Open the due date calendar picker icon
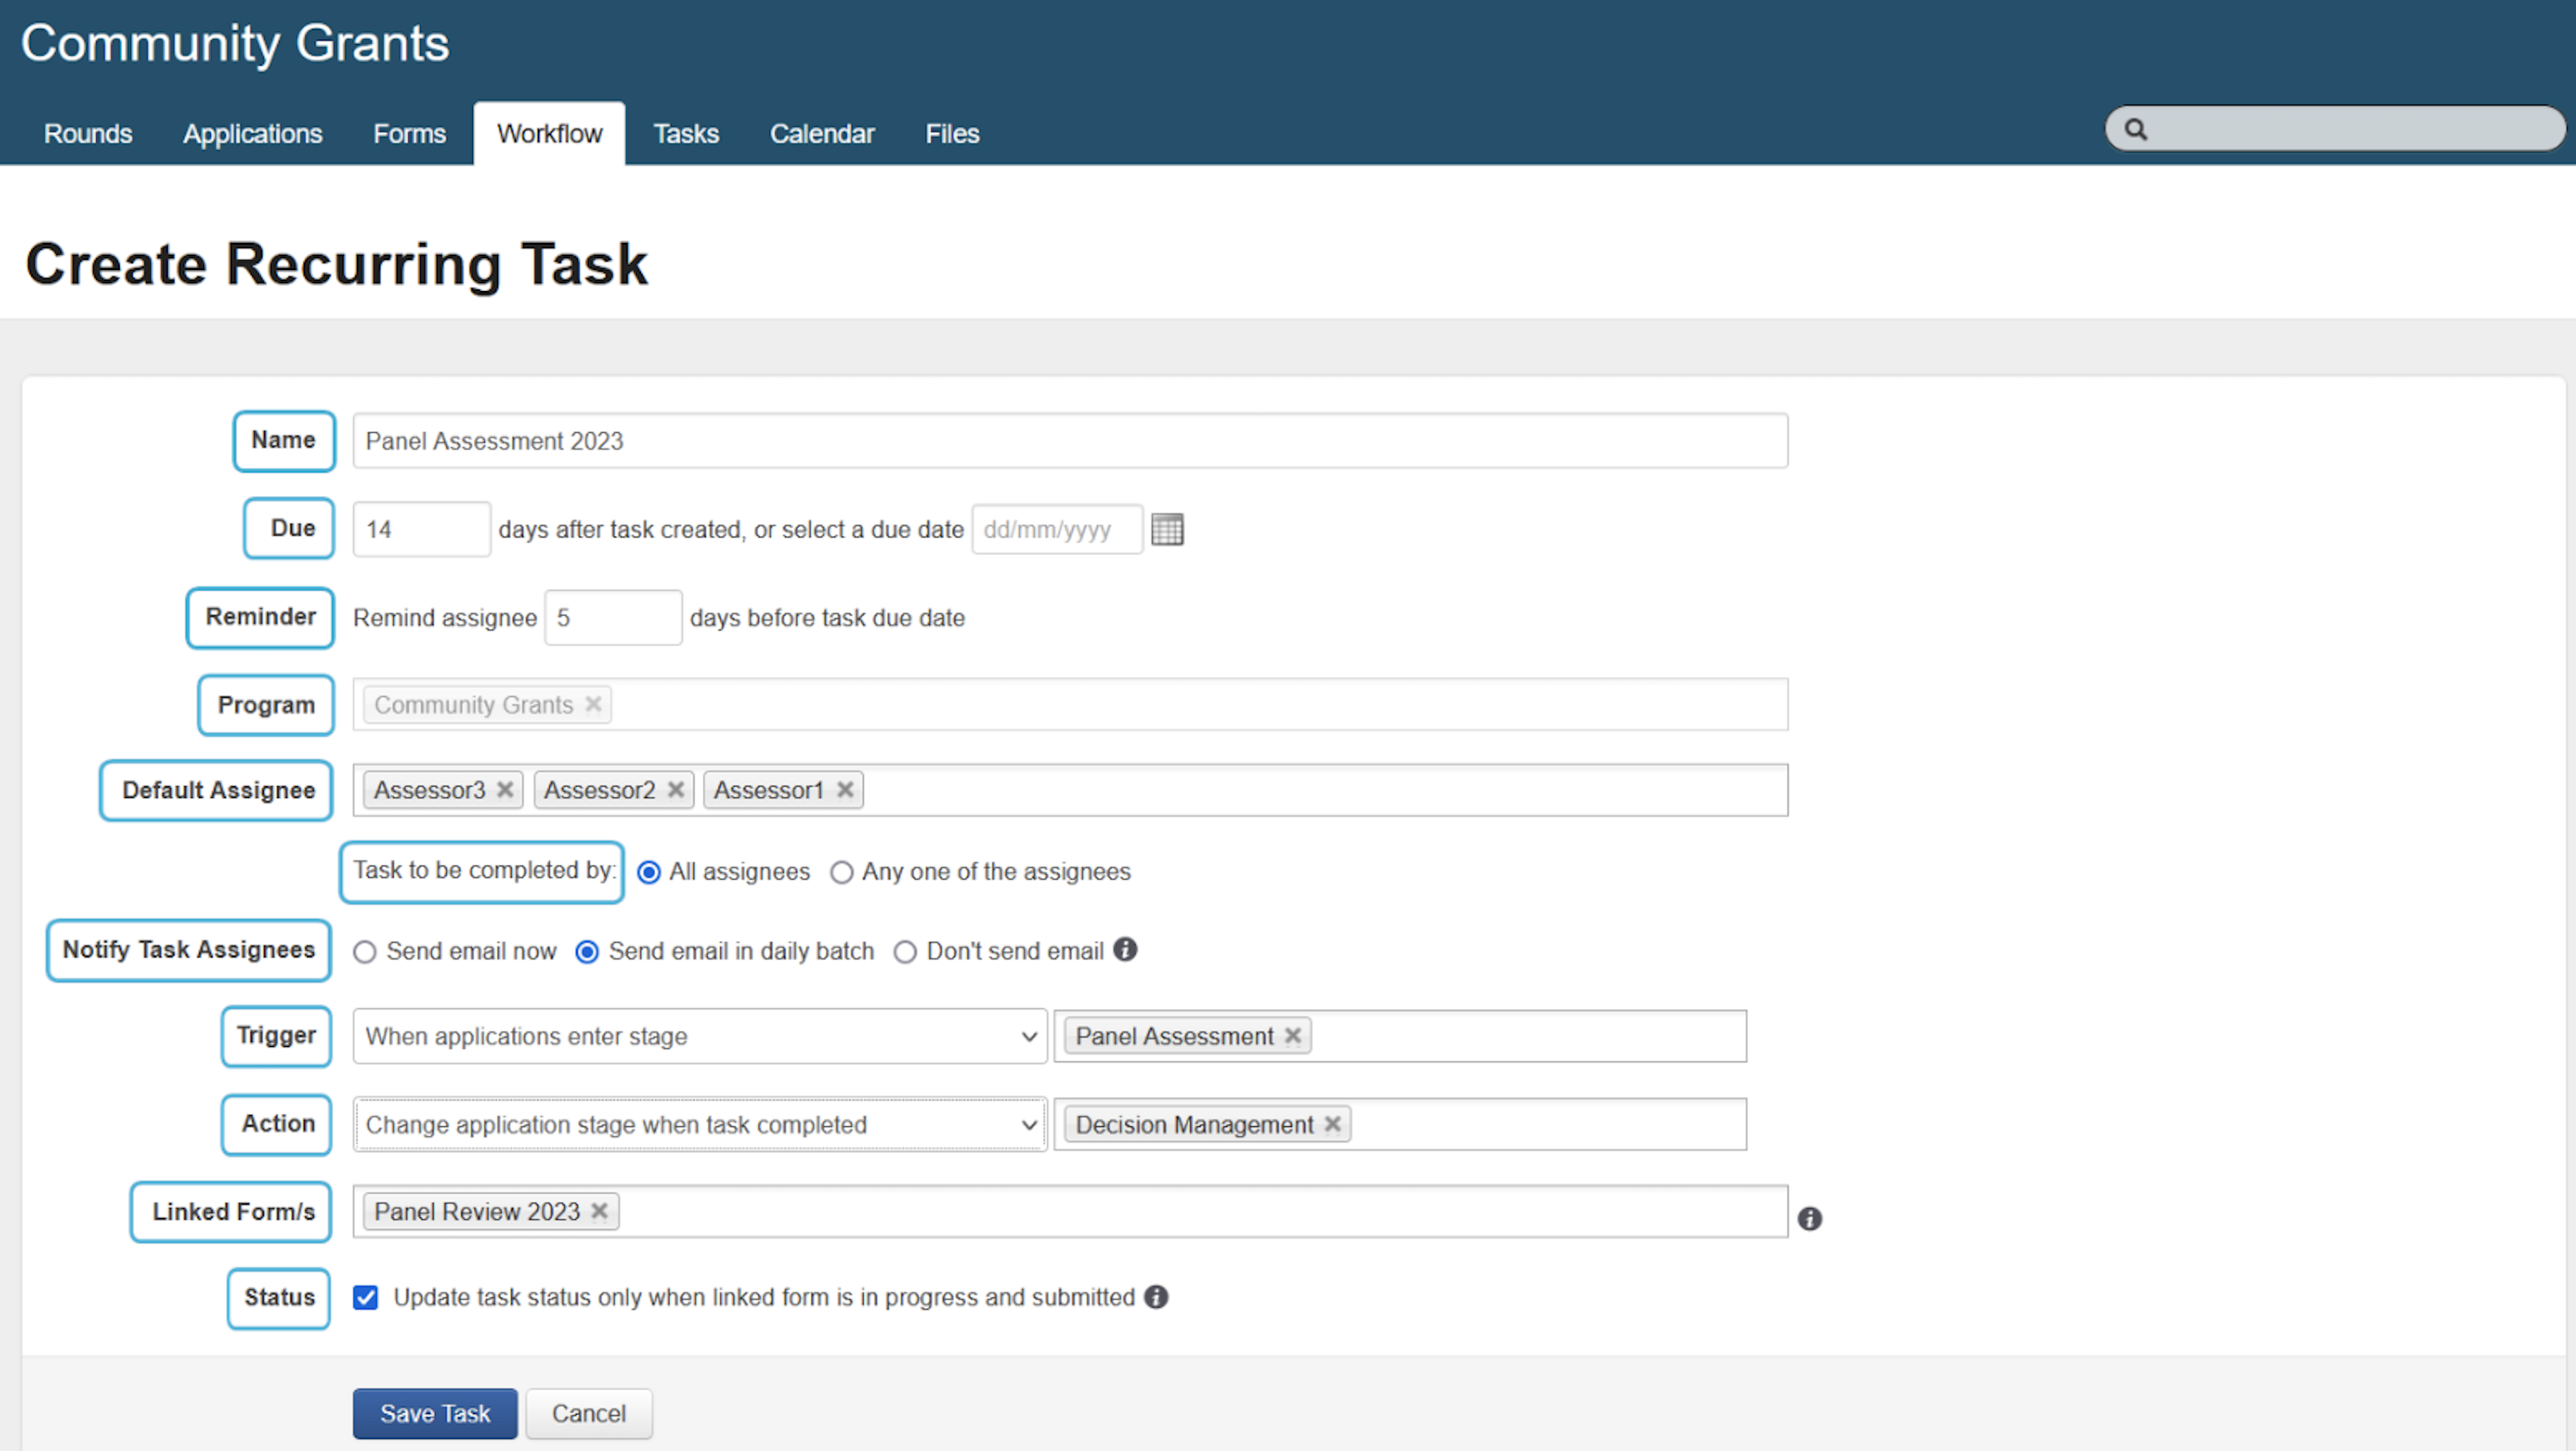The width and height of the screenshot is (2576, 1451). (1166, 529)
